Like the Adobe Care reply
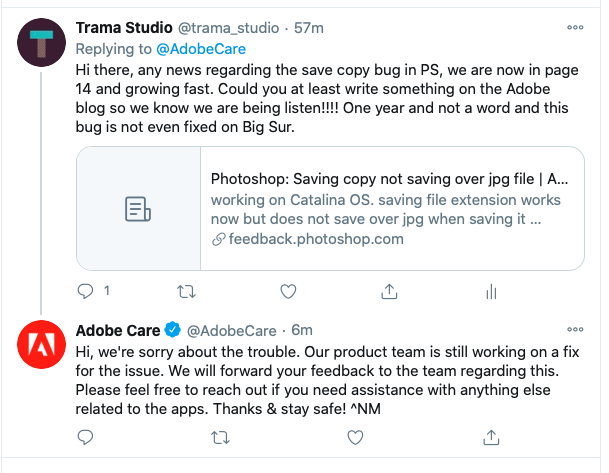Viewport: 609px width, 473px height. pos(355,438)
